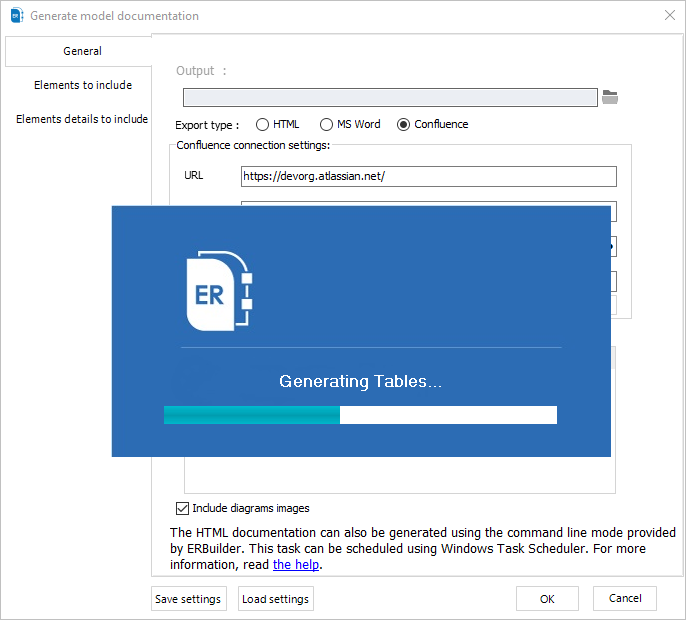The height and width of the screenshot is (620, 686).
Task: Click the Load settings button
Action: click(x=276, y=599)
